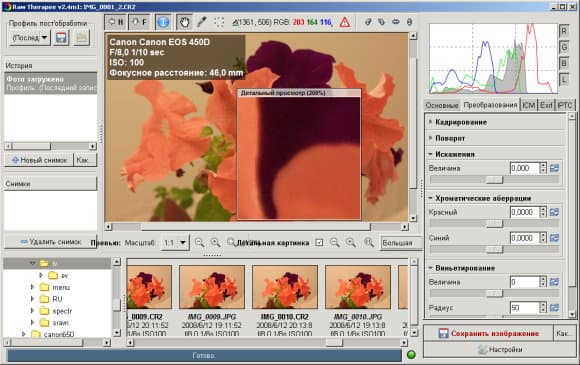This screenshot has width=580, height=365.
Task: Reset the Виньетирование Величина value
Action: coord(554,282)
